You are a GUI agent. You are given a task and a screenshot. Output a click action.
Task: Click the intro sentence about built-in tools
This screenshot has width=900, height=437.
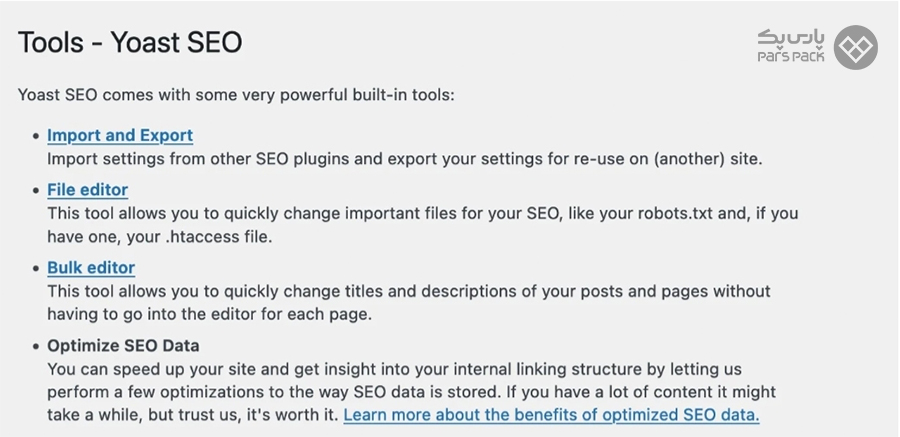(236, 95)
